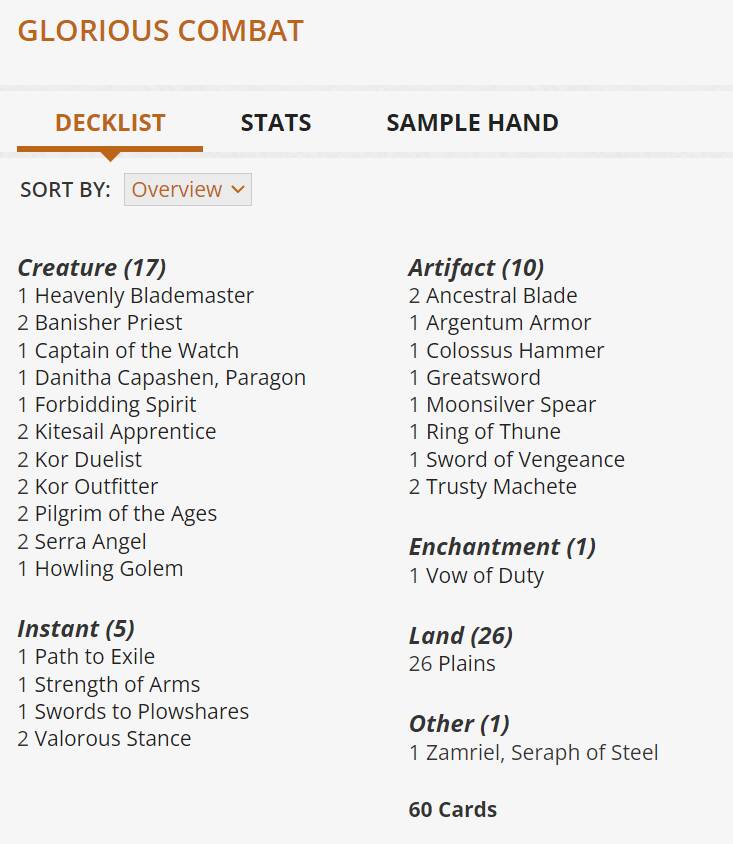
Task: Click the Heavenly Blademaster card link
Action: point(144,296)
